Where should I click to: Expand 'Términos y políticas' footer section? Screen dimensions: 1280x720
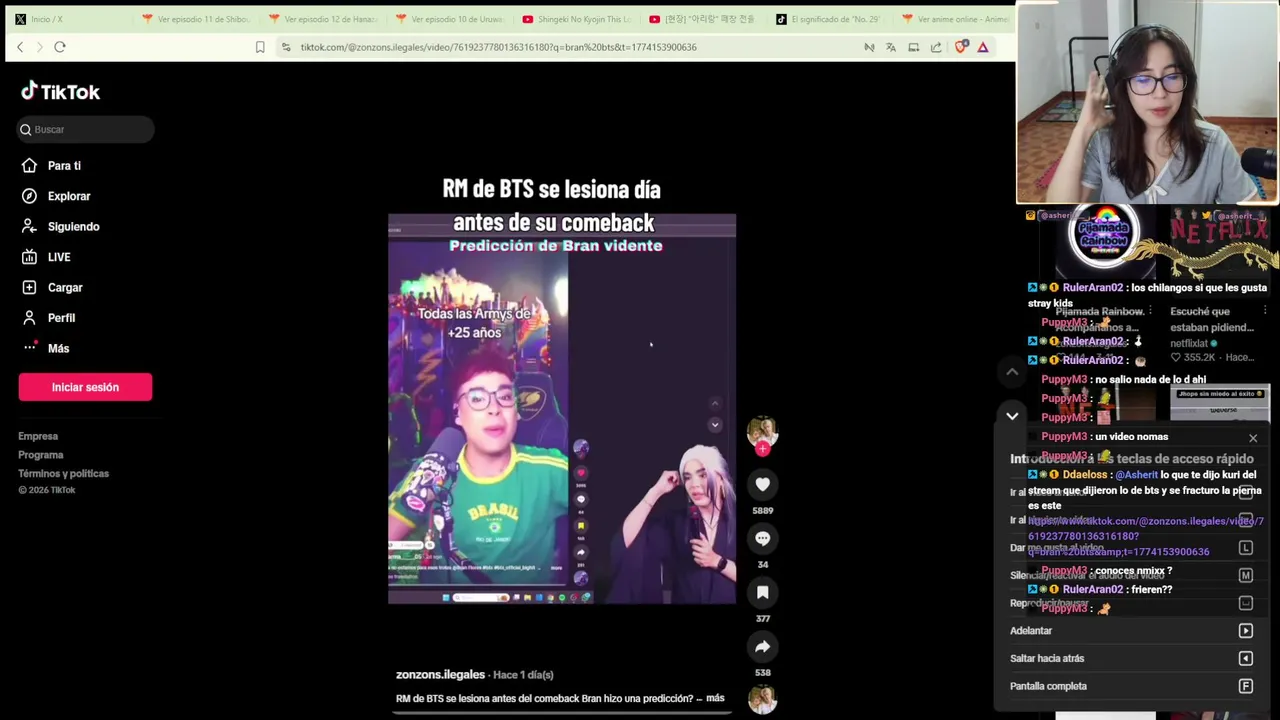(63, 474)
